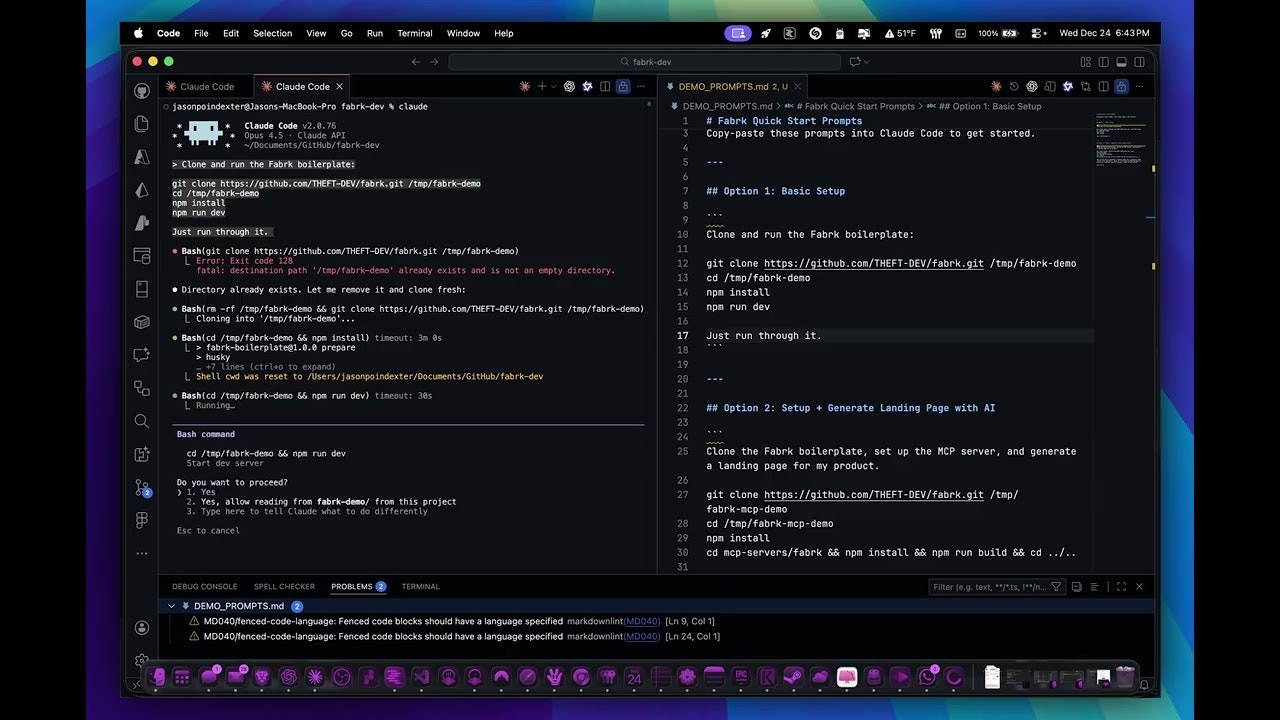The width and height of the screenshot is (1280, 720).
Task: Toggle lock on the left editor group
Action: 623,86
